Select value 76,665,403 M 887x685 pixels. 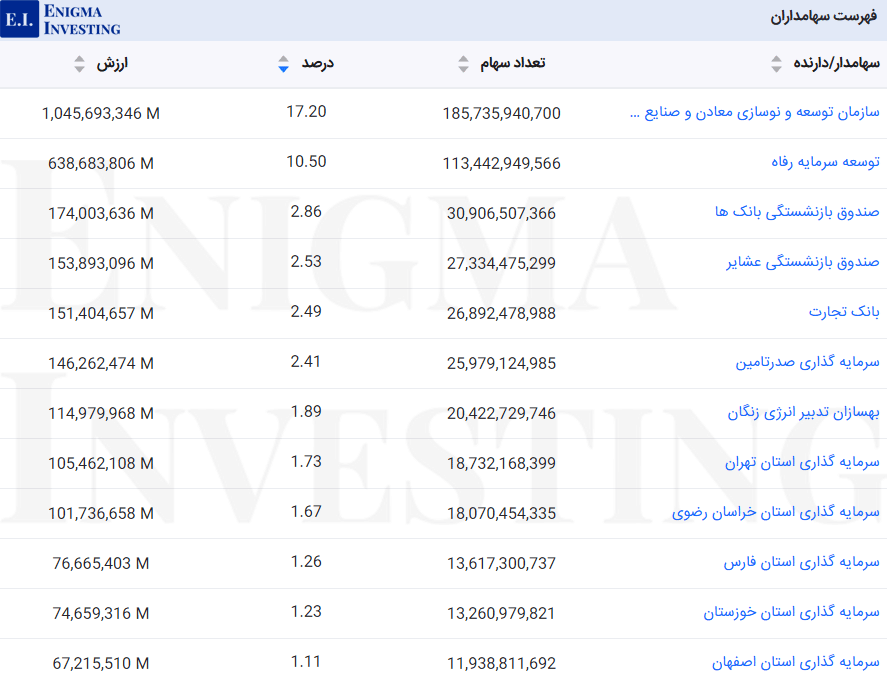pyautogui.click(x=101, y=563)
